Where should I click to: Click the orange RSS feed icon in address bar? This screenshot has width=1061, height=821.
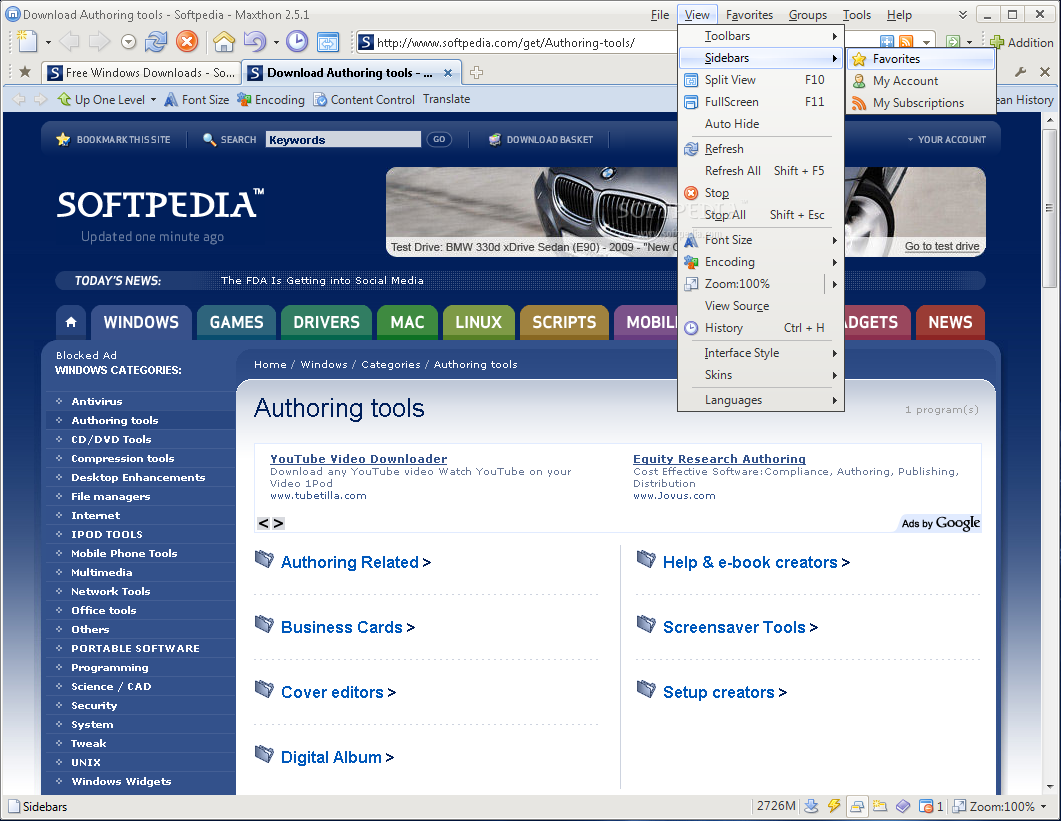click(x=905, y=43)
